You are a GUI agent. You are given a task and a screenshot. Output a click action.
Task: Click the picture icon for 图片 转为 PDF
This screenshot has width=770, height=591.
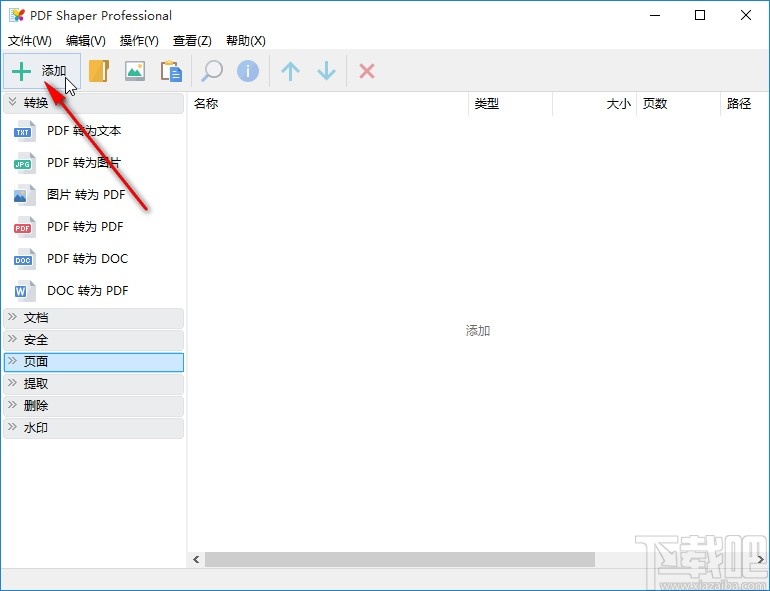[x=24, y=195]
